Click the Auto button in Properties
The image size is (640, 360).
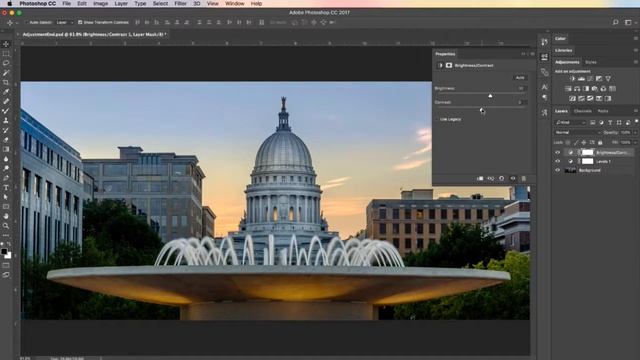click(520, 78)
